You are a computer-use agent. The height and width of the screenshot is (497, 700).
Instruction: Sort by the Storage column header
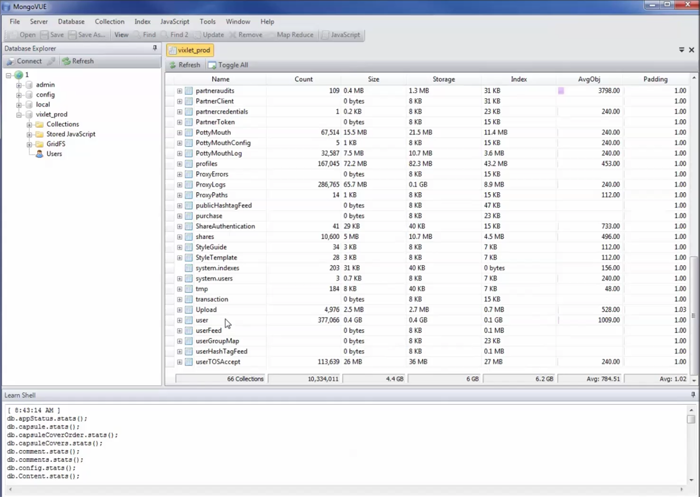point(444,79)
